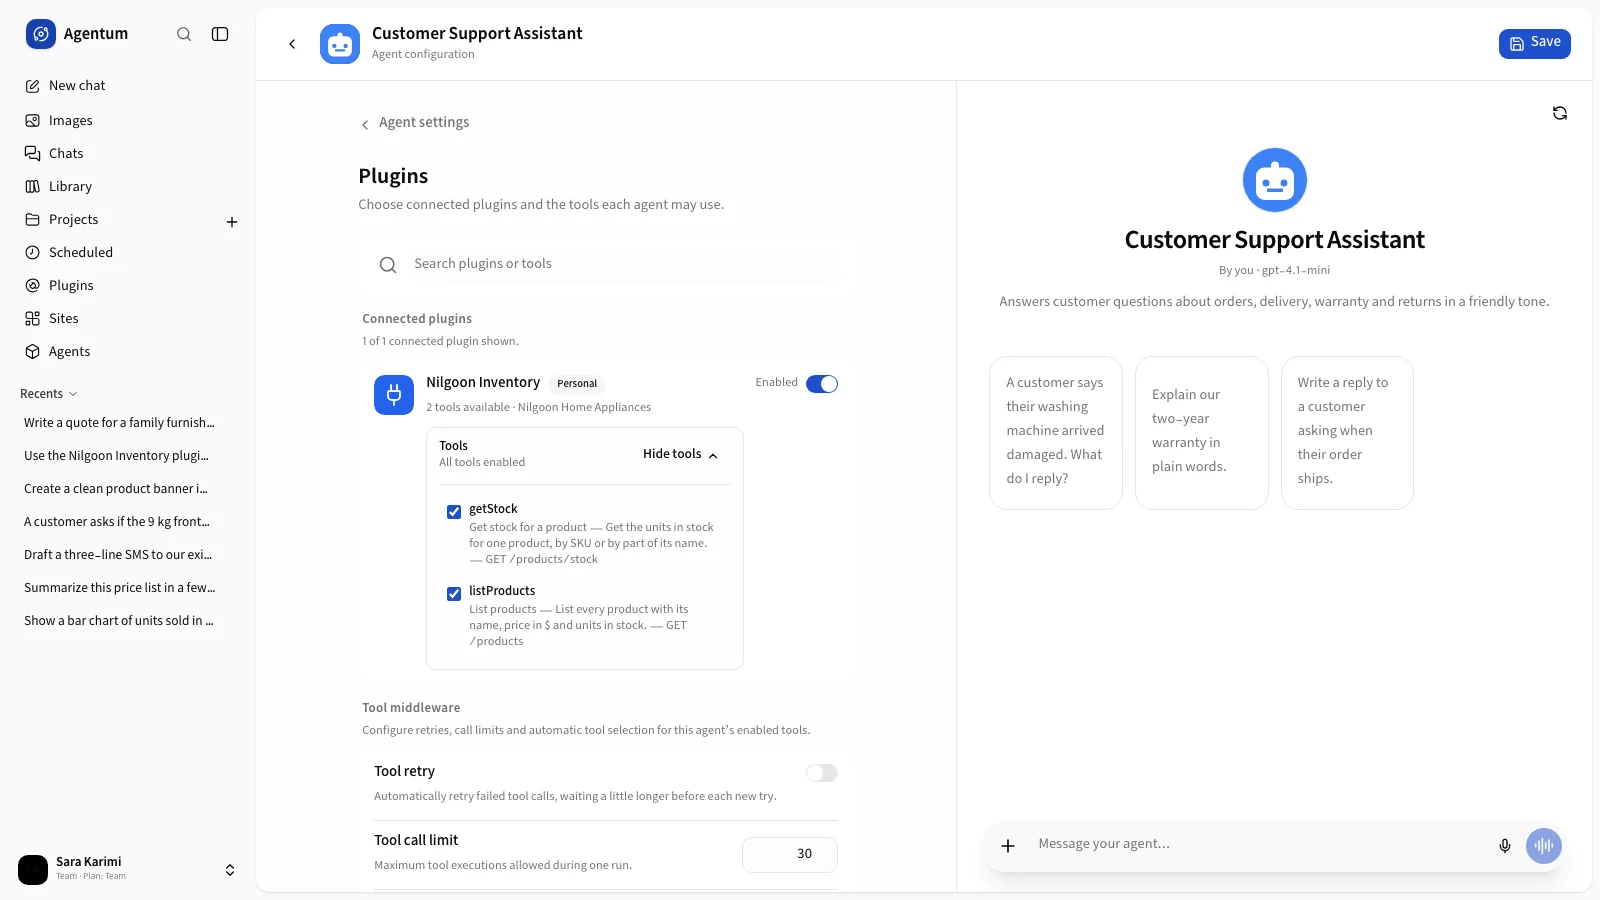1600x900 pixels.
Task: Collapse tools with Hide tools
Action: pos(681,454)
